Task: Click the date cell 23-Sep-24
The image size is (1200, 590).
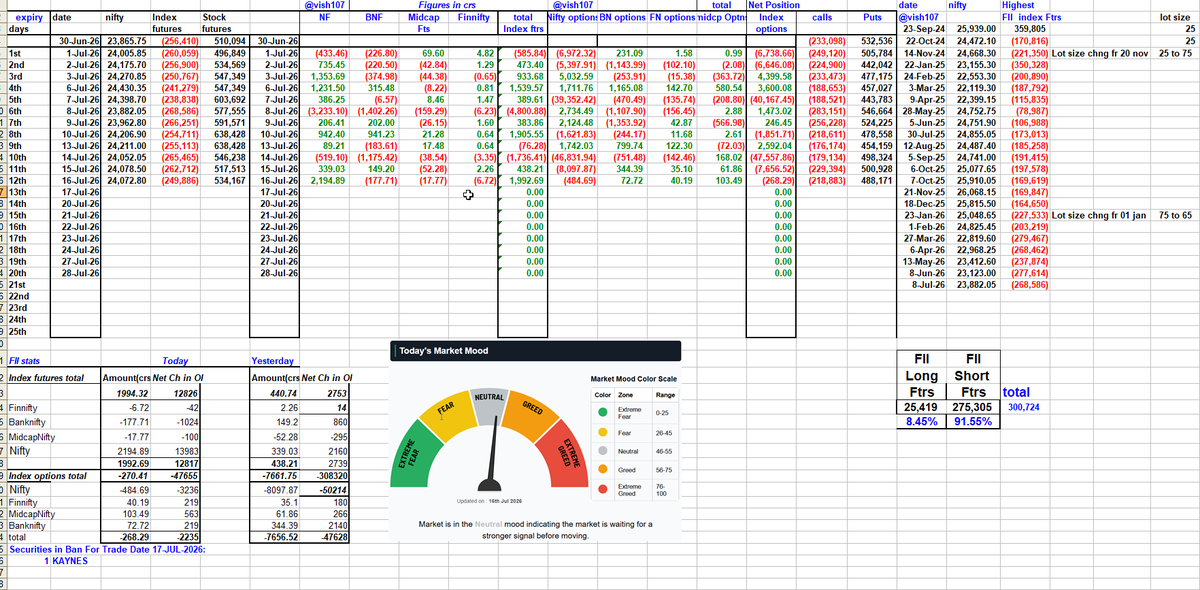Action: [925, 29]
